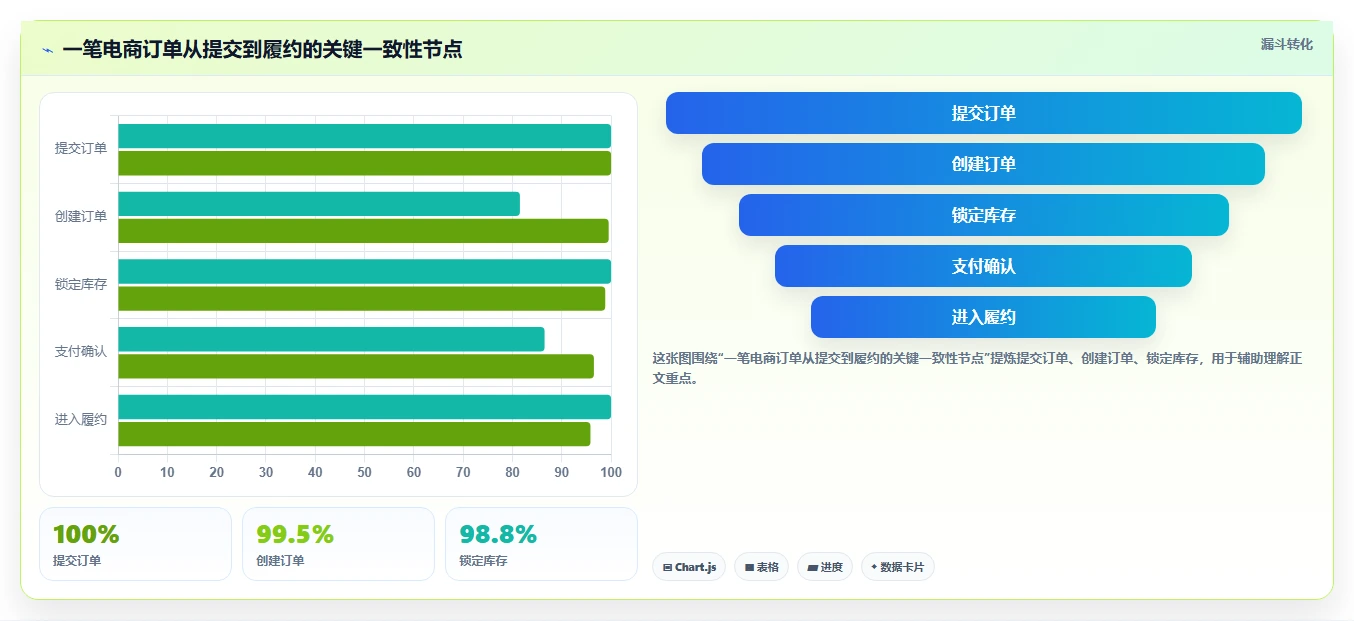The image size is (1354, 621).
Task: Click the lightning icon beside the title
Action: [x=47, y=50]
